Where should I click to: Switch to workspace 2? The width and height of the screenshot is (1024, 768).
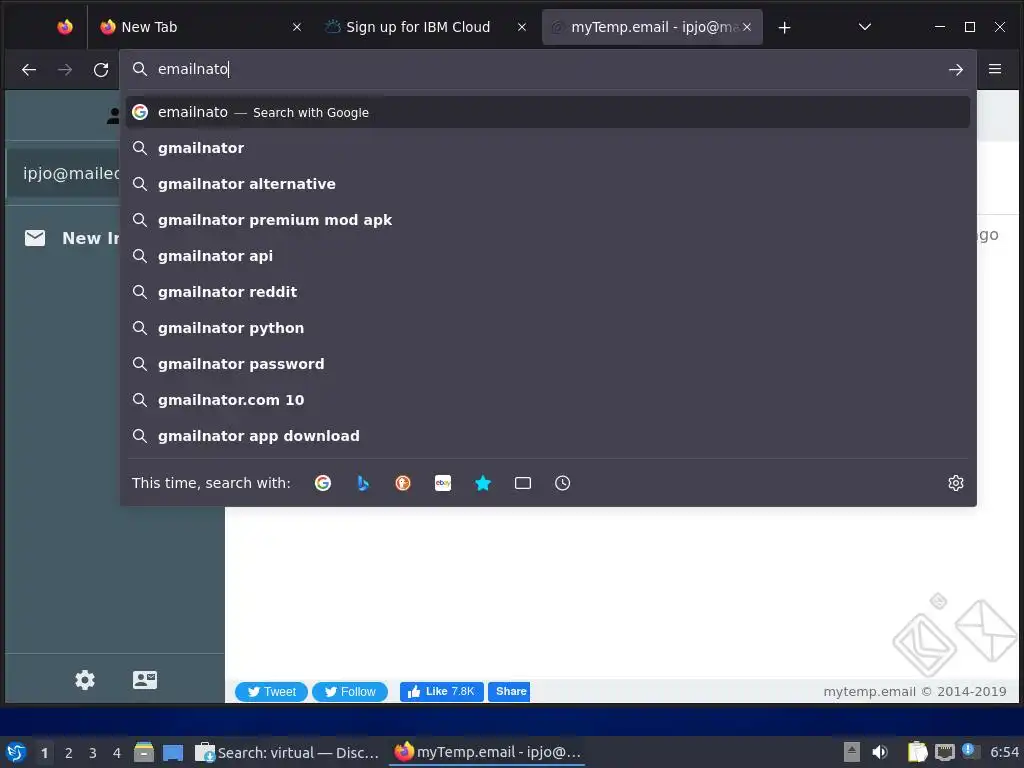[x=69, y=753]
